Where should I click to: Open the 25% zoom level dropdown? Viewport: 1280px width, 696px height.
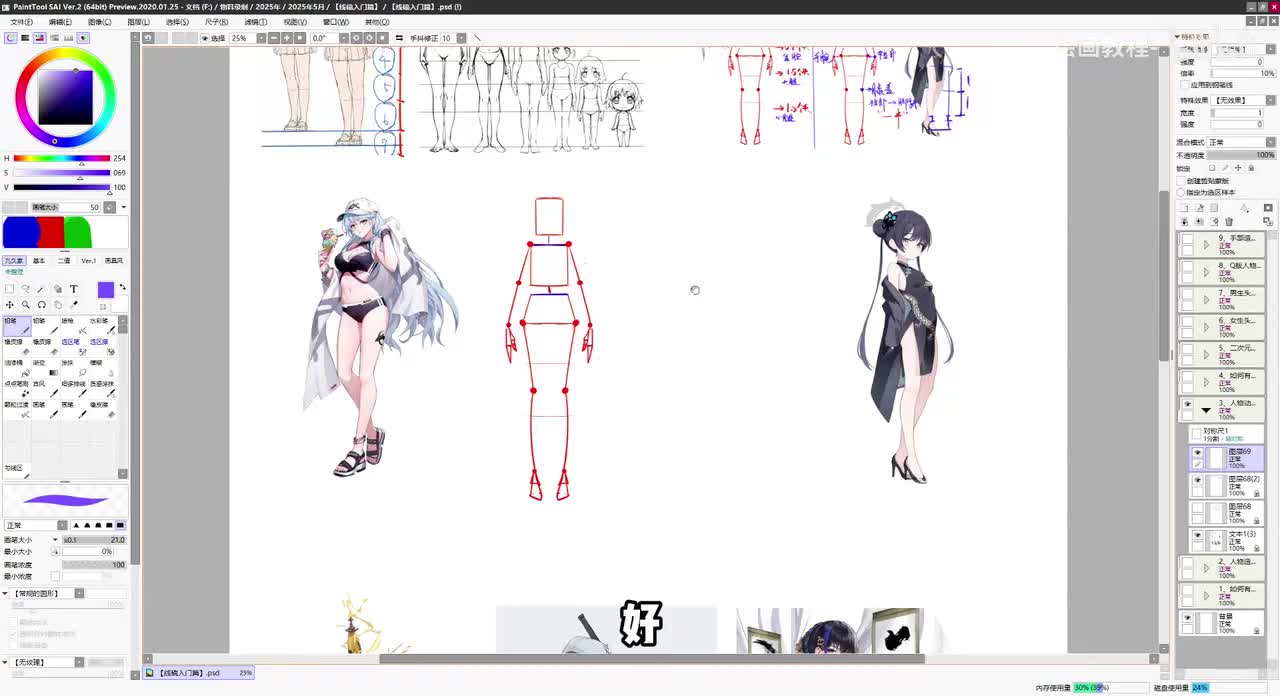(262, 38)
